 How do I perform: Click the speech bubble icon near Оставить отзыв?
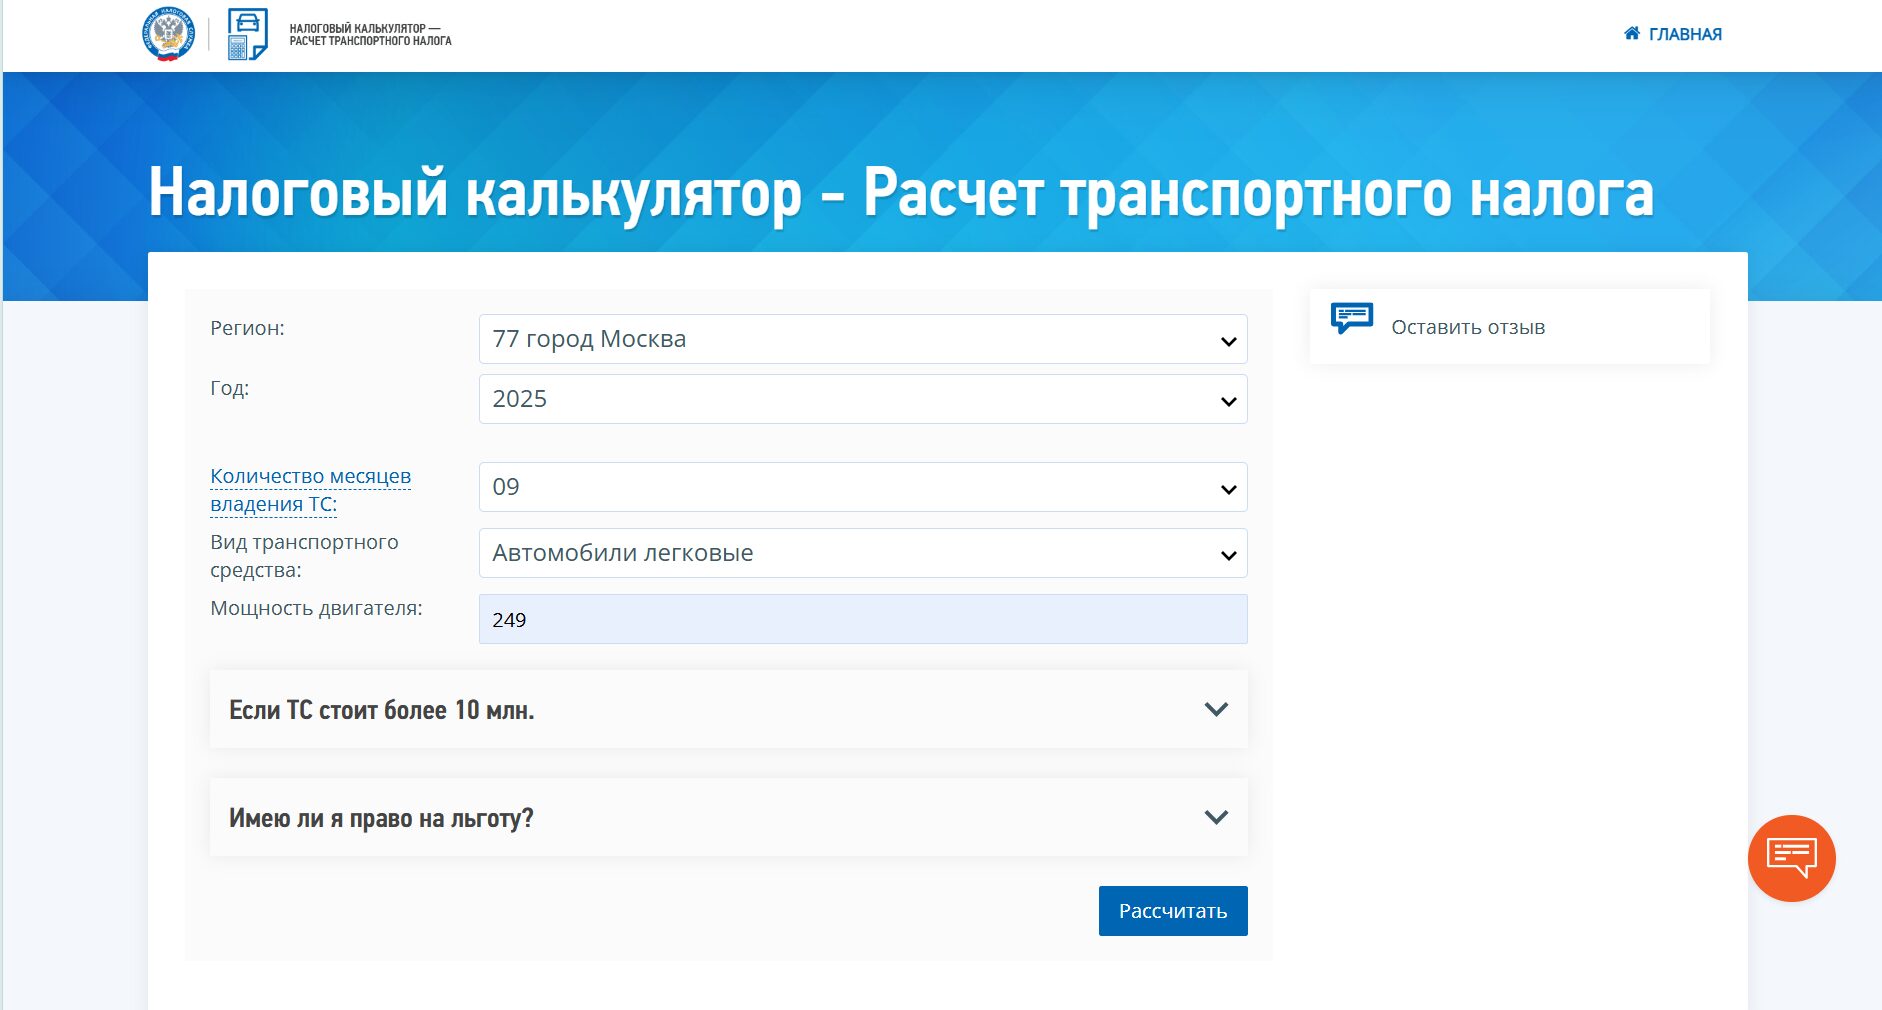[1352, 319]
